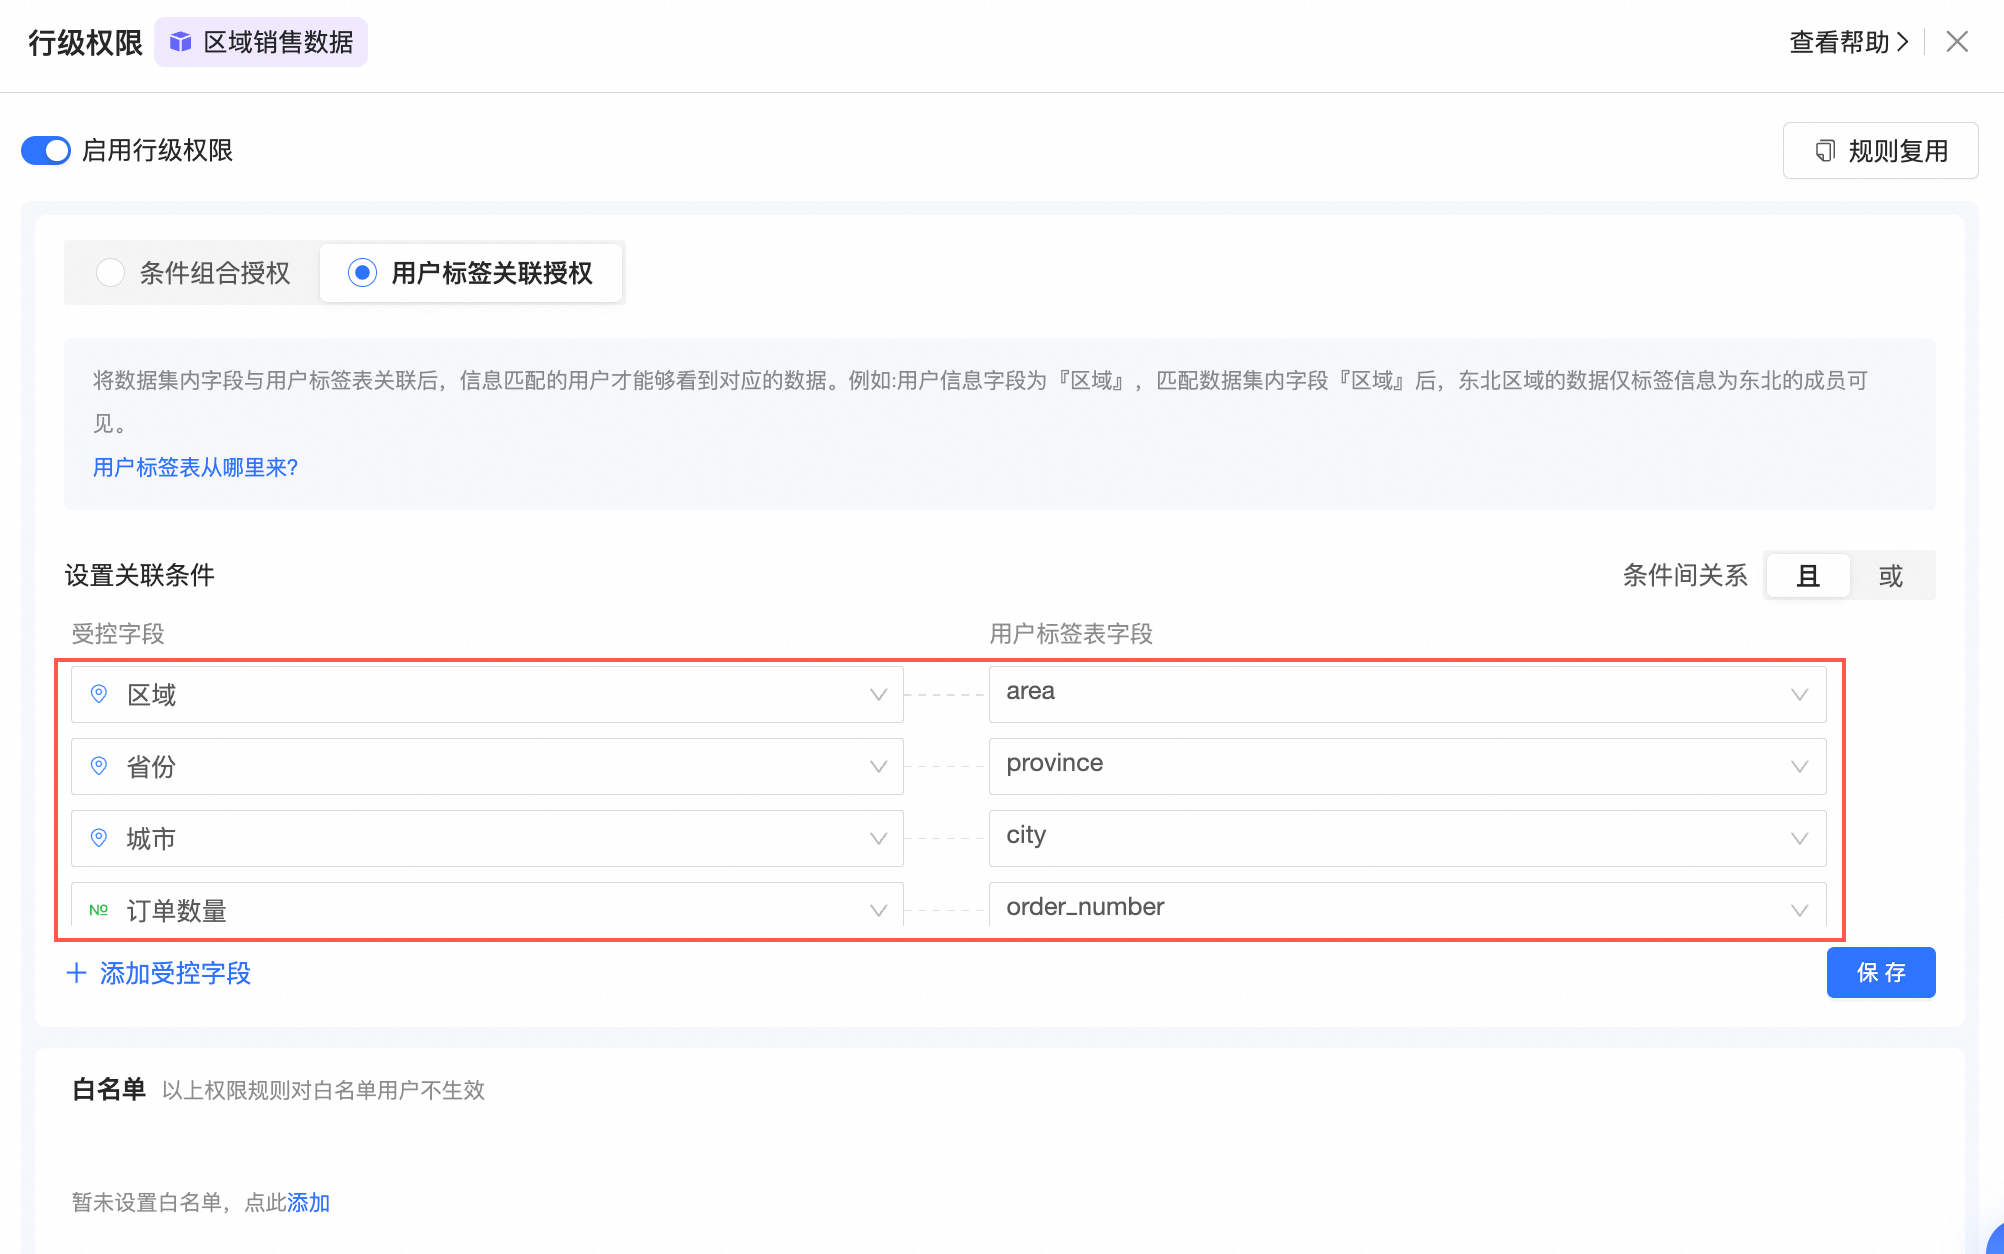Image resolution: width=2004 pixels, height=1254 pixels.
Task: Click the copy icon in 规则复用 button
Action: pyautogui.click(x=1825, y=151)
